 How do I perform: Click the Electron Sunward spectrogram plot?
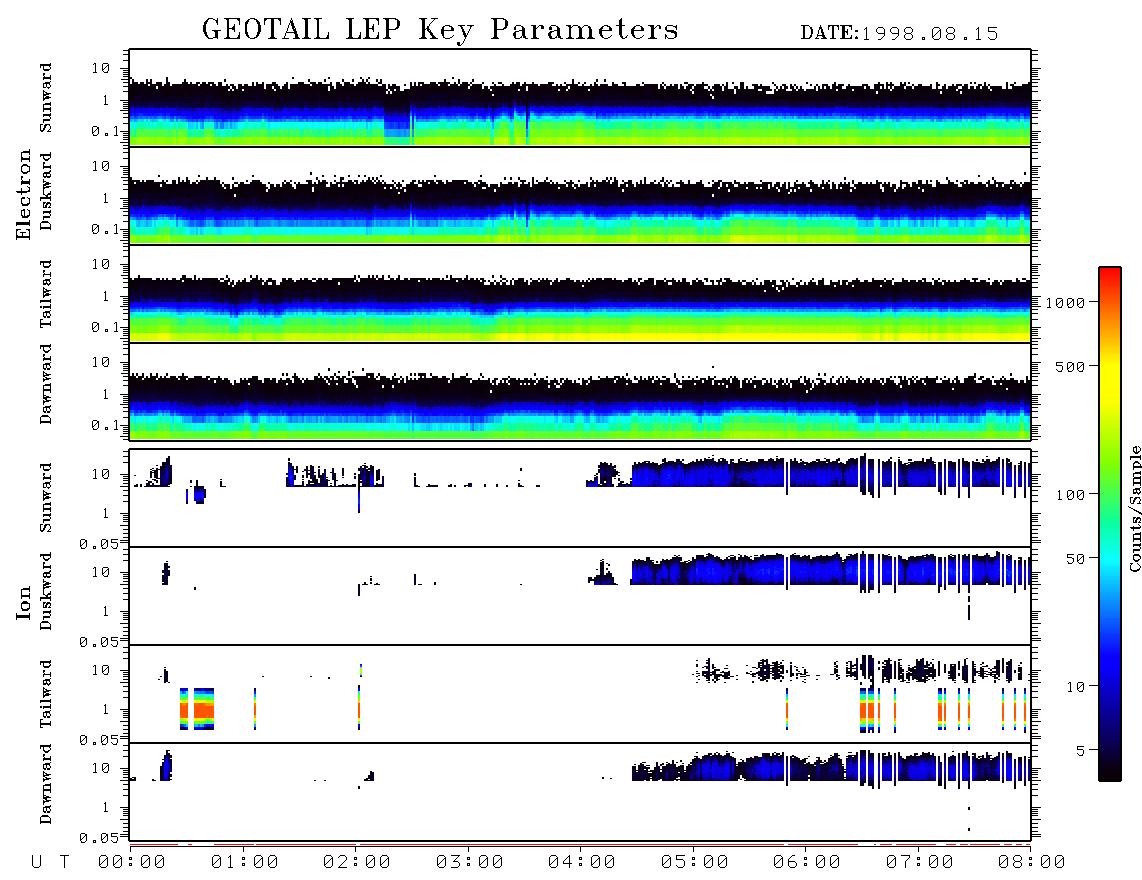click(x=580, y=98)
